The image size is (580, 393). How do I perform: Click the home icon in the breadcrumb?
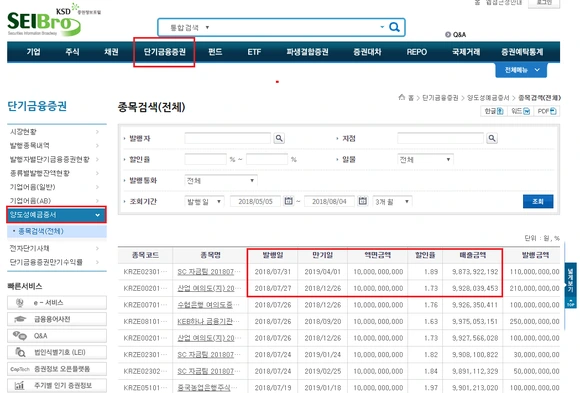(x=402, y=97)
